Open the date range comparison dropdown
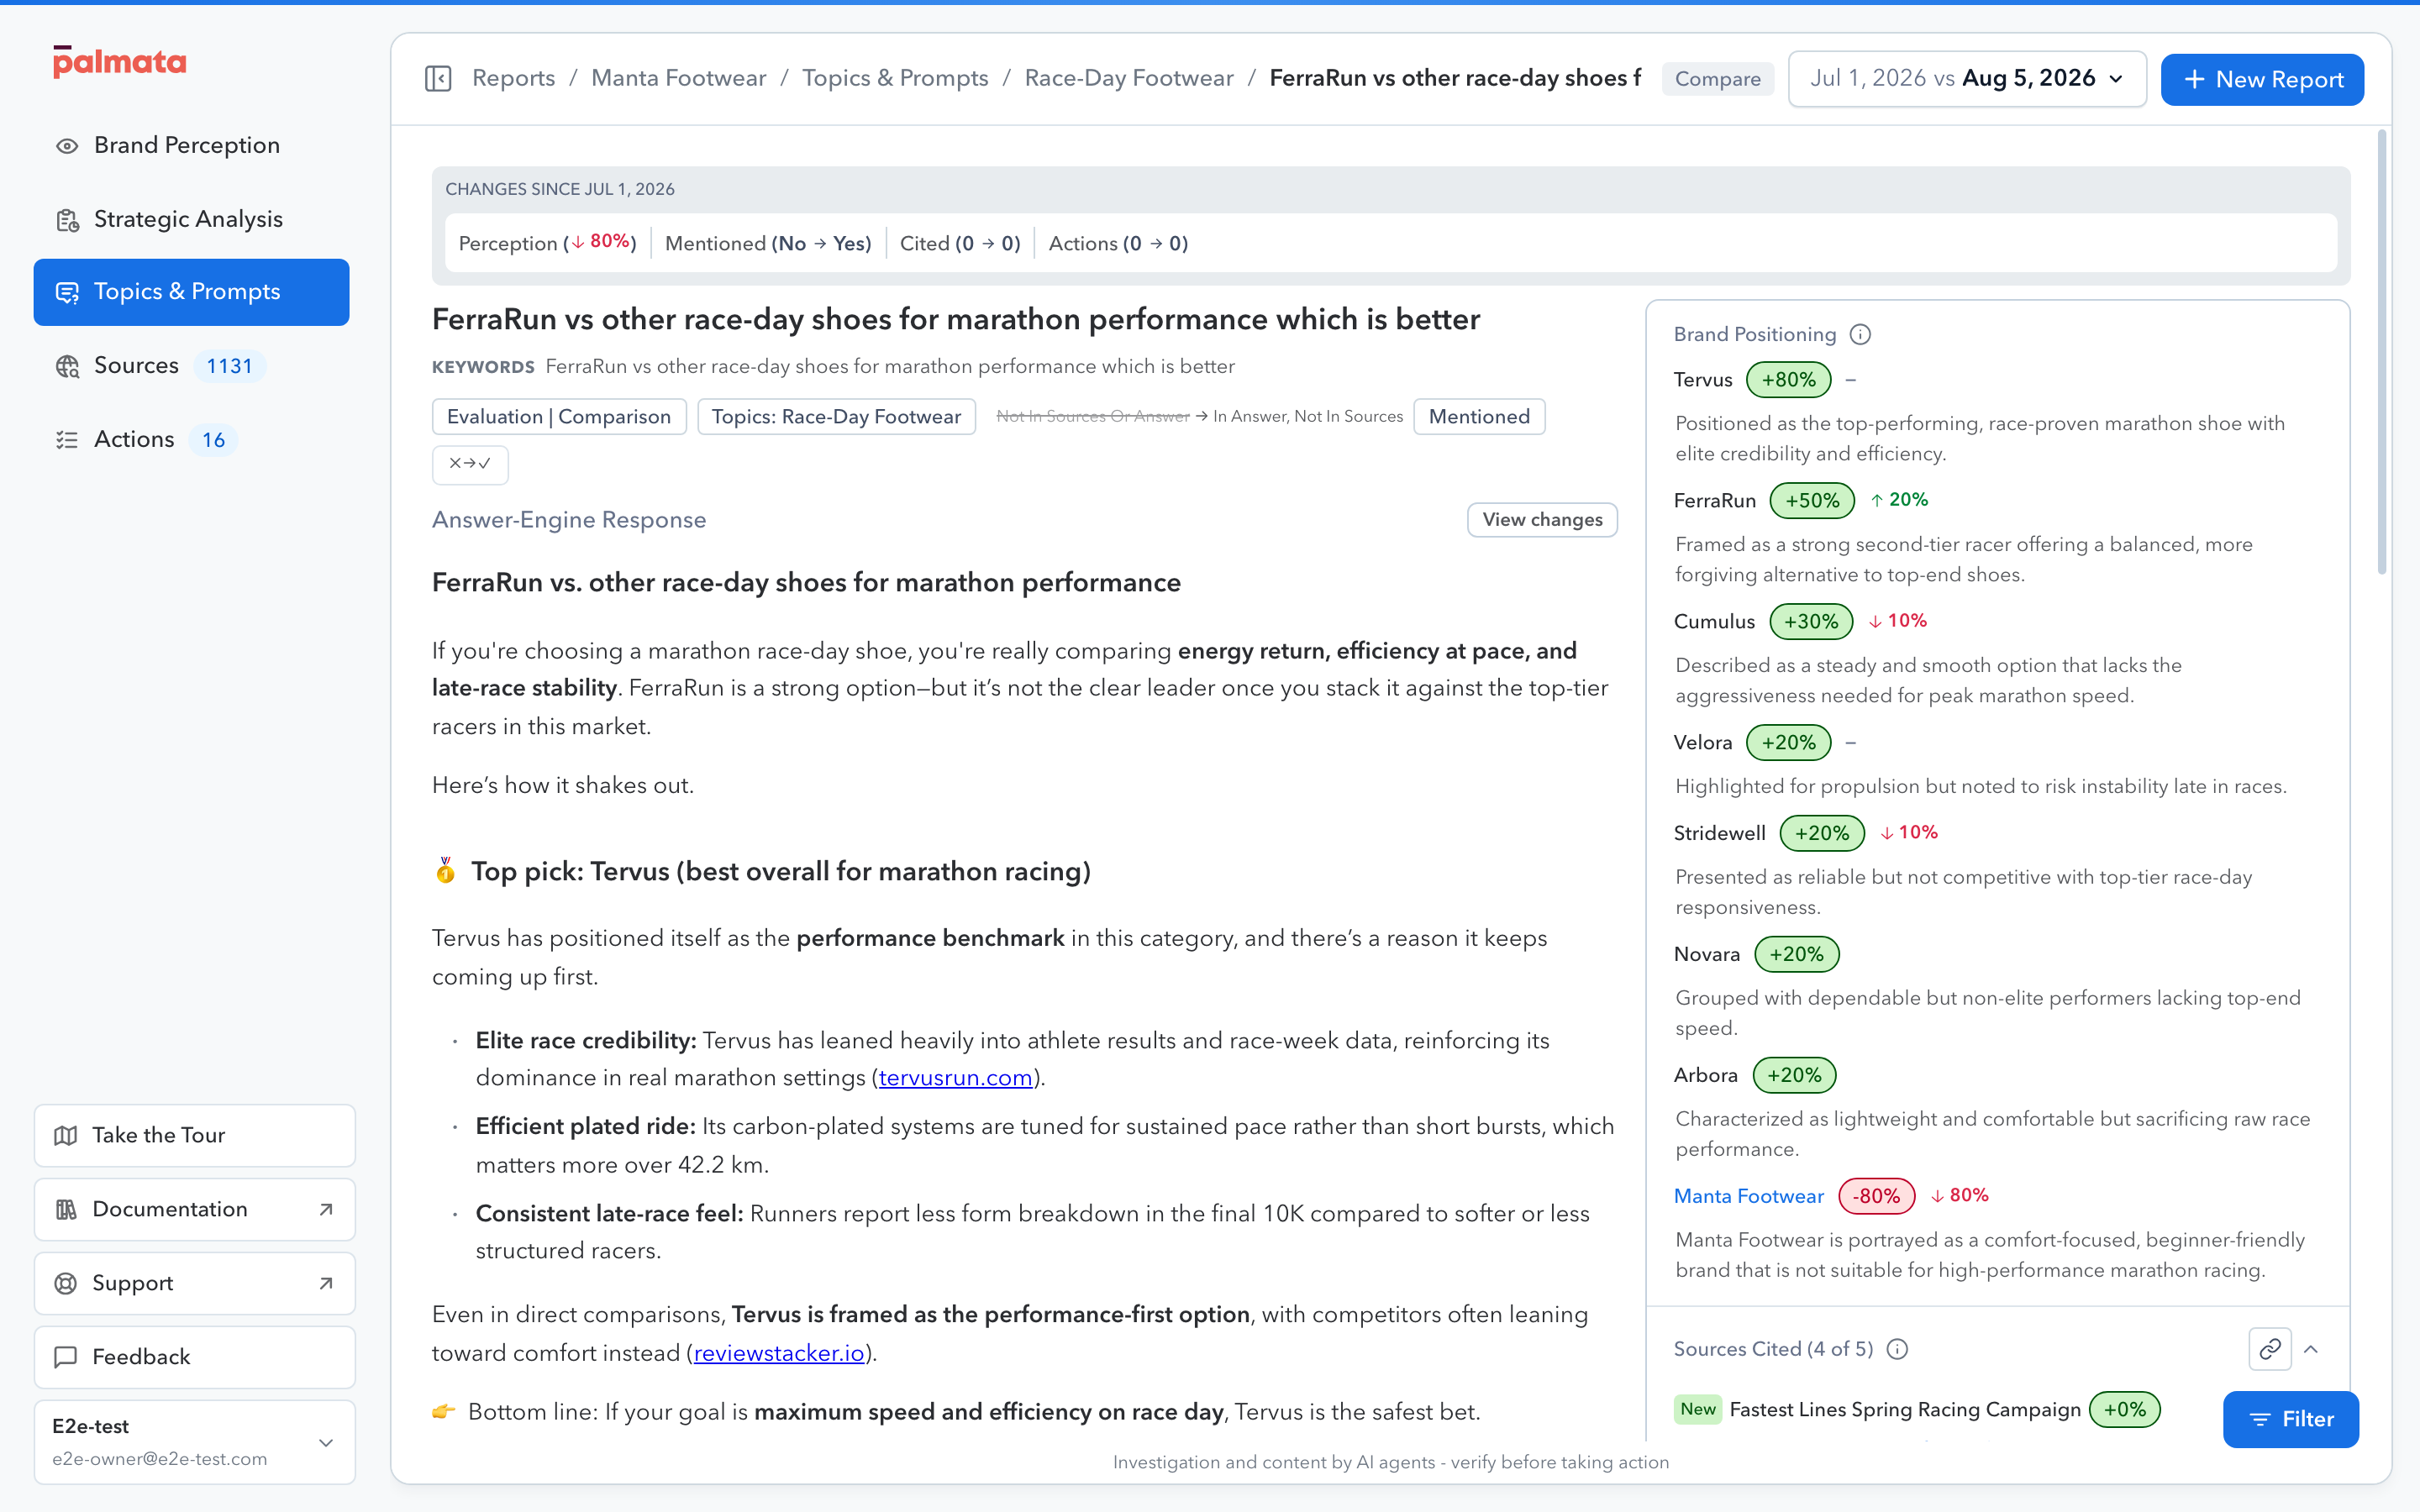This screenshot has width=2420, height=1512. [x=1966, y=79]
